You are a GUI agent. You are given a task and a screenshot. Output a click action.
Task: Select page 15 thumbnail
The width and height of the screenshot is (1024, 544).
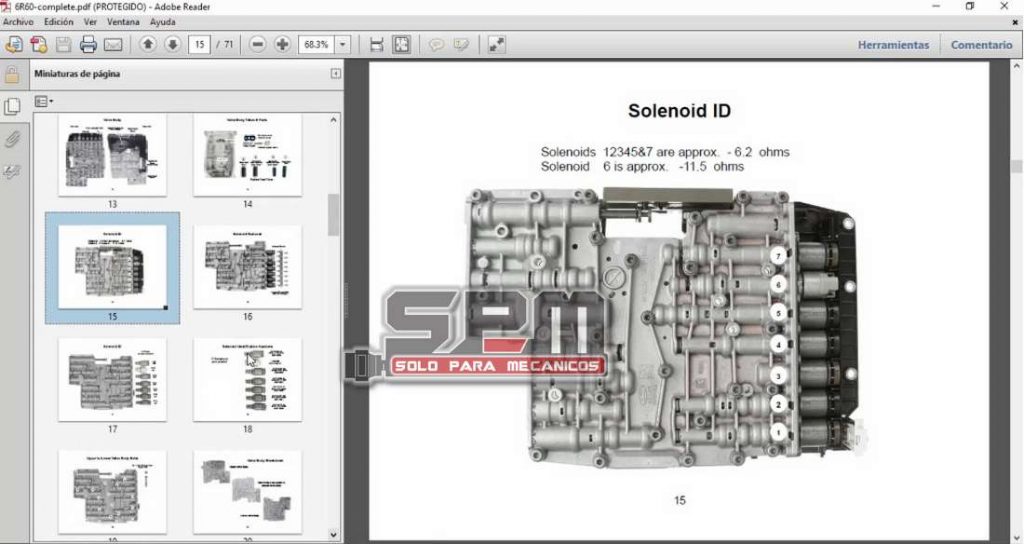pos(112,266)
